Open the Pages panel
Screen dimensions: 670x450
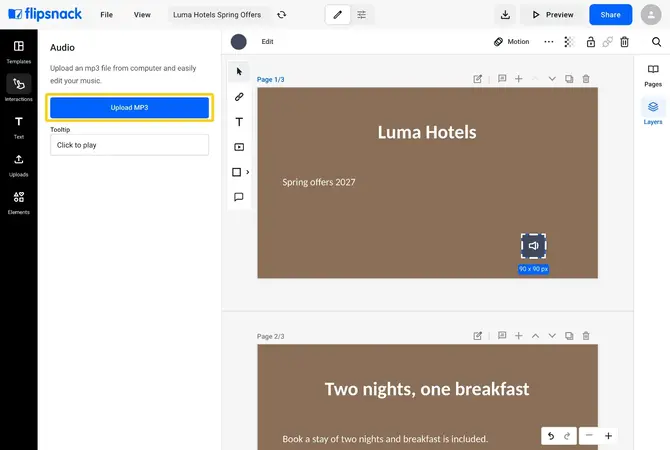pyautogui.click(x=653, y=76)
